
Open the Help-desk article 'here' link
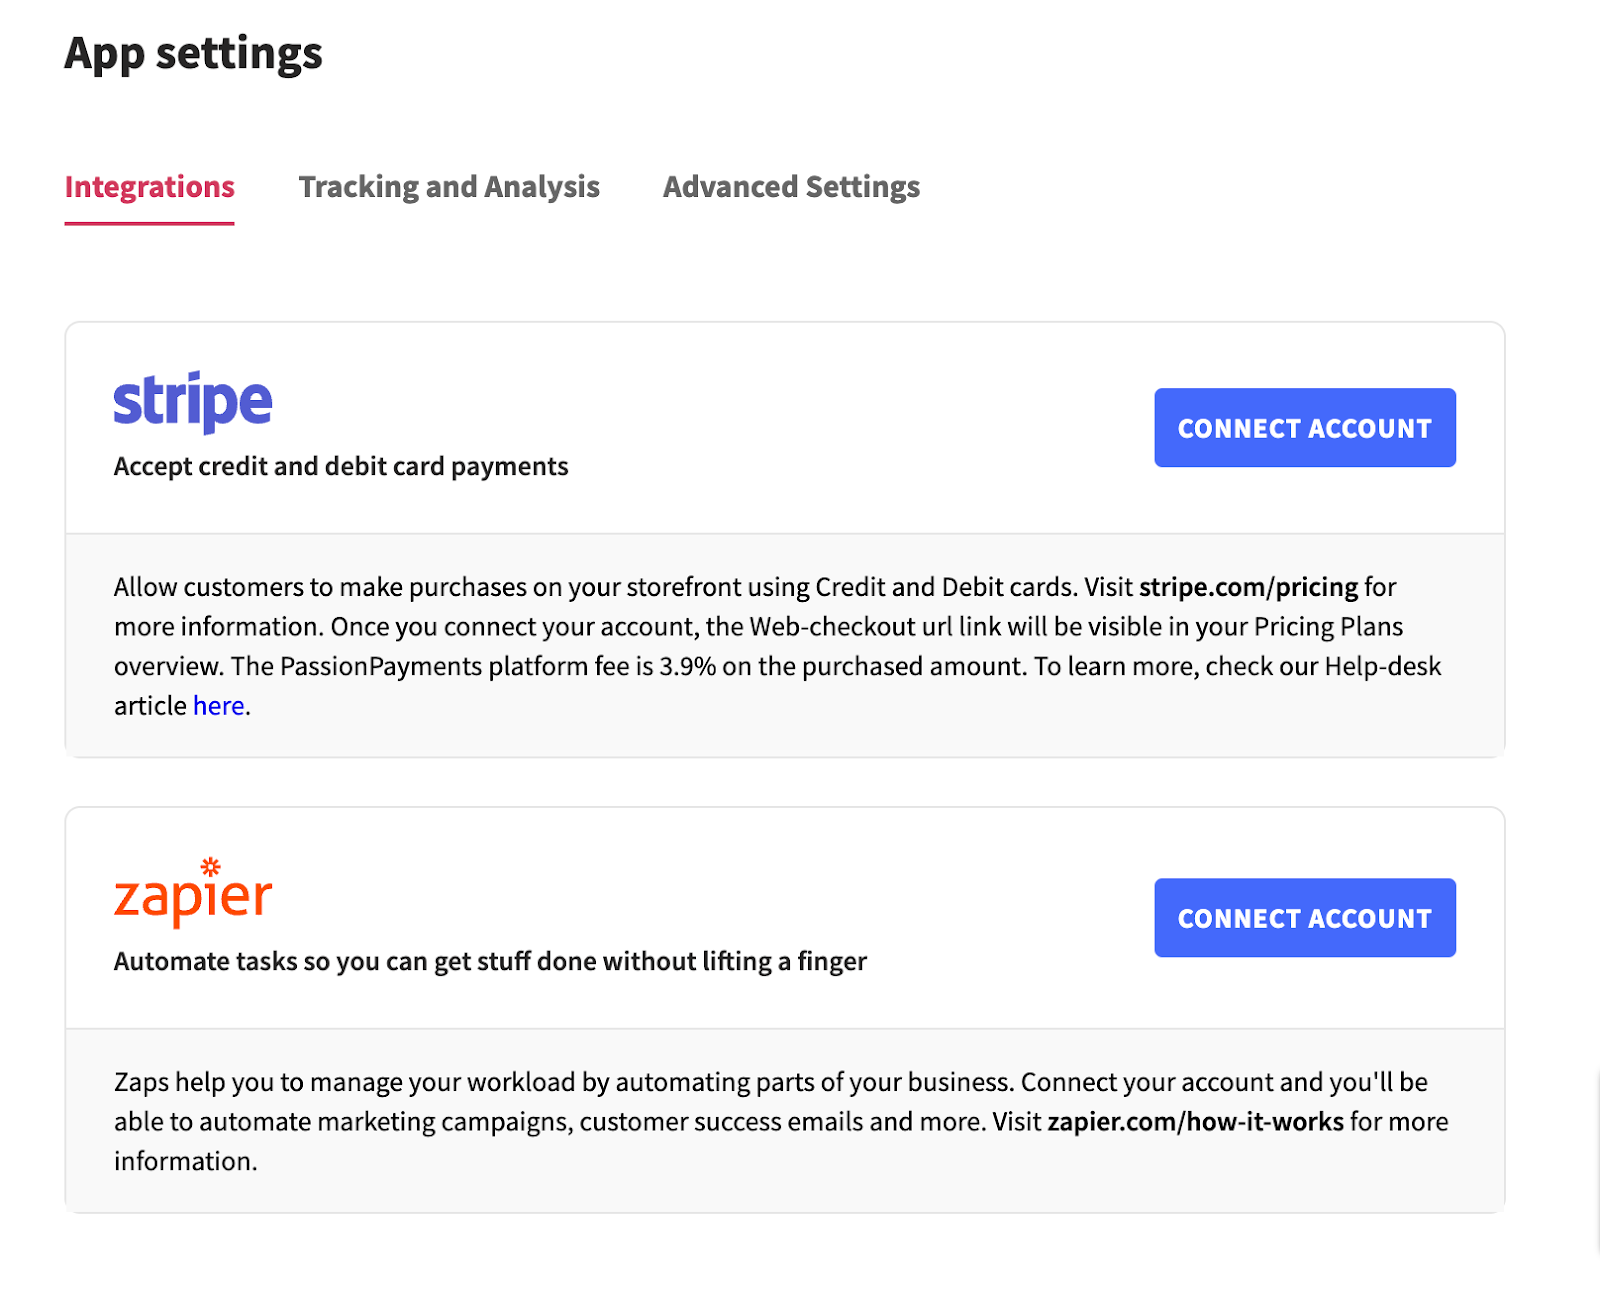(x=218, y=706)
